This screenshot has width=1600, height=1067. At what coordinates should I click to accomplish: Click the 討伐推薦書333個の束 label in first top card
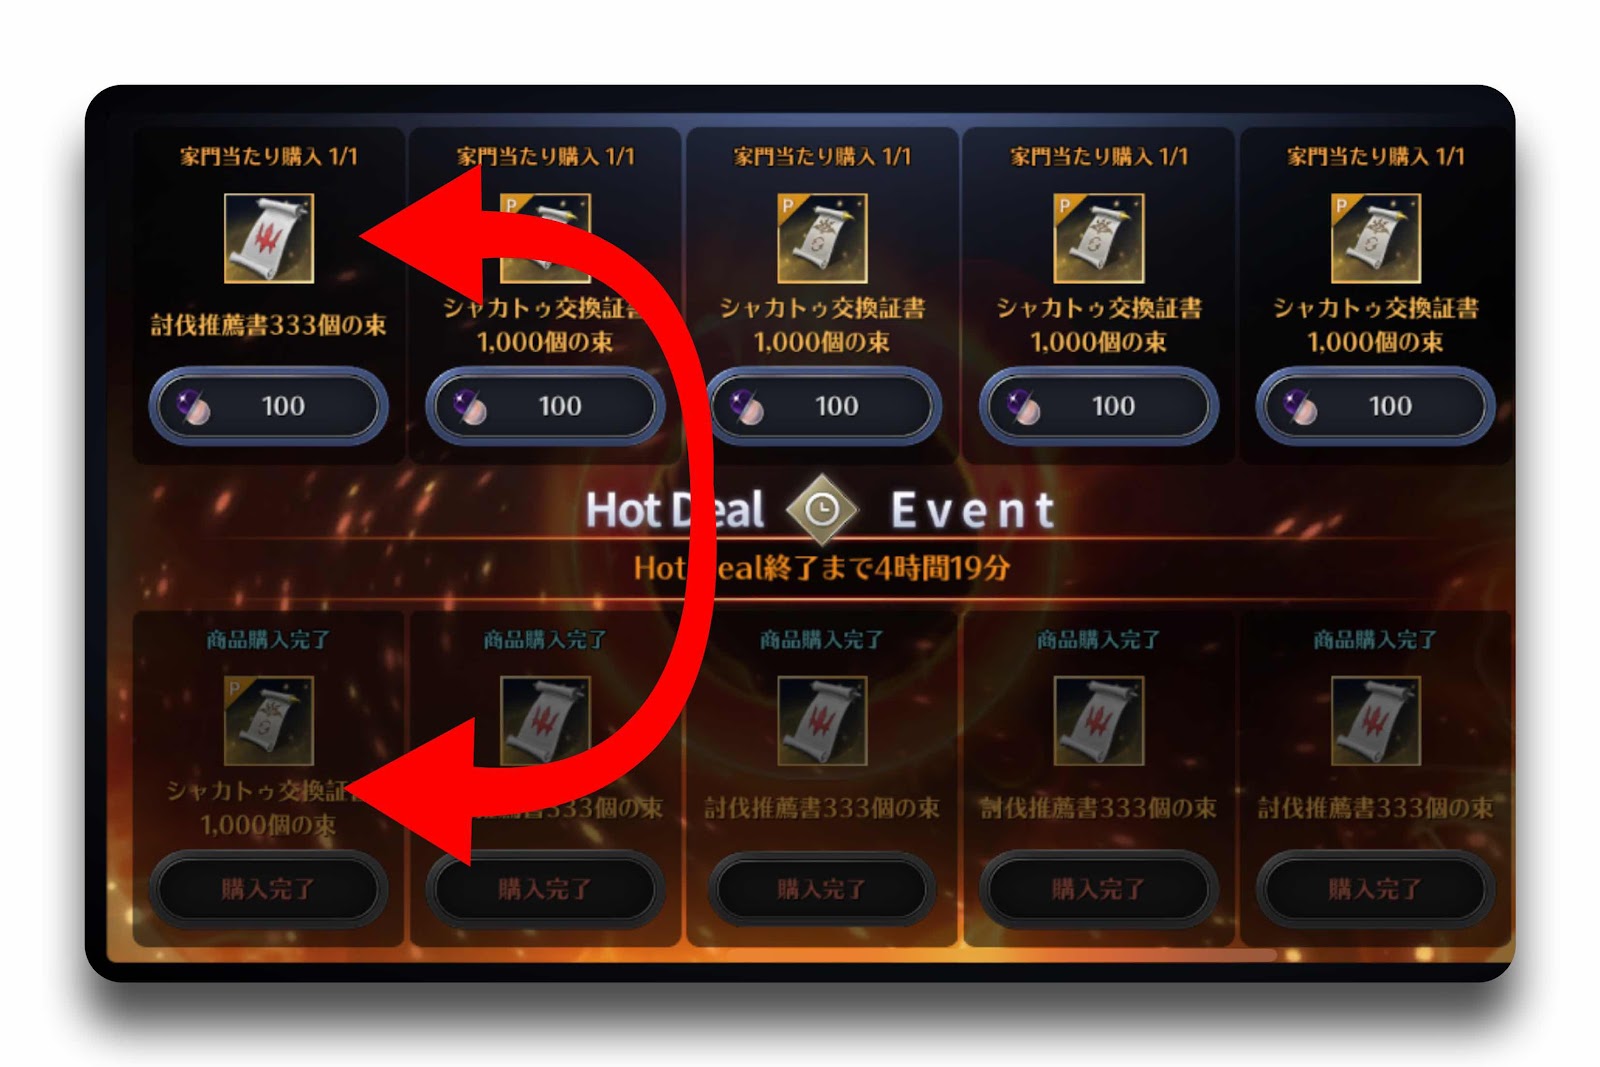tap(268, 325)
